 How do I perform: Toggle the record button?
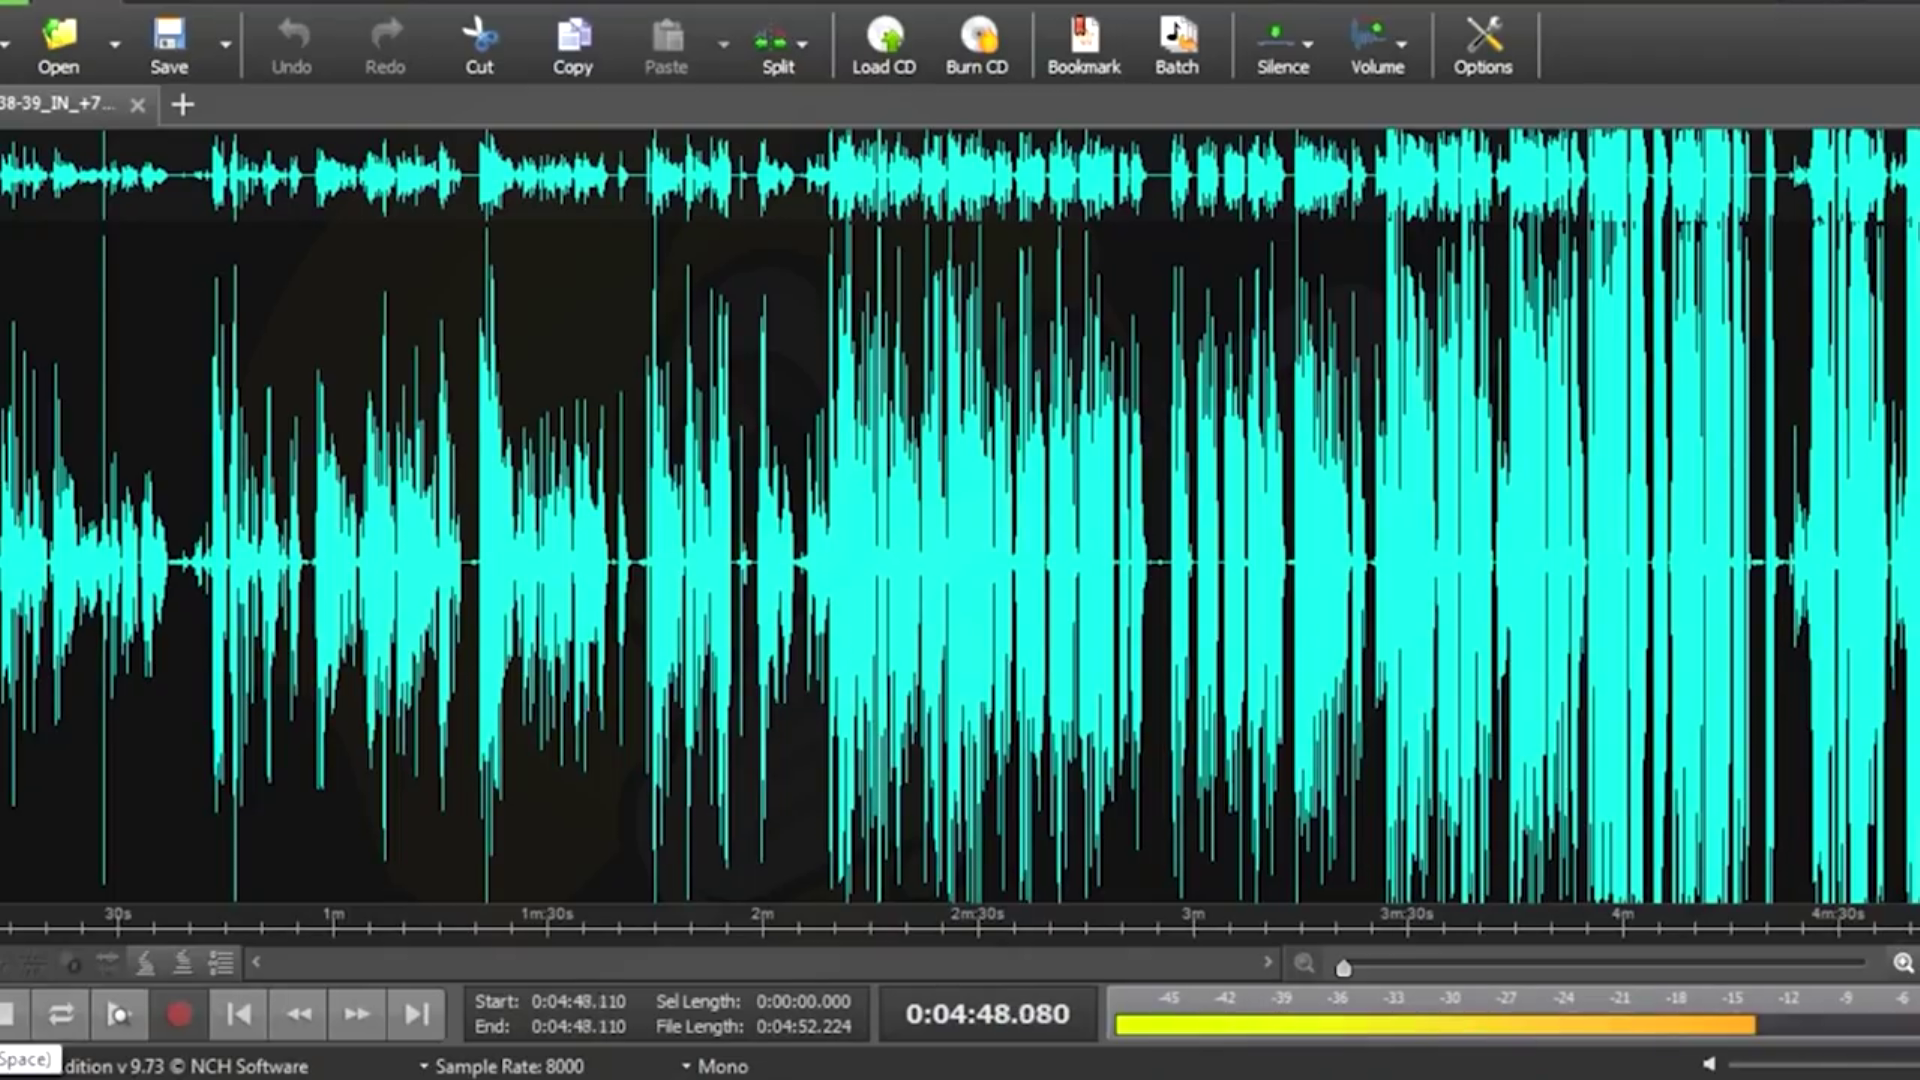pos(179,1014)
